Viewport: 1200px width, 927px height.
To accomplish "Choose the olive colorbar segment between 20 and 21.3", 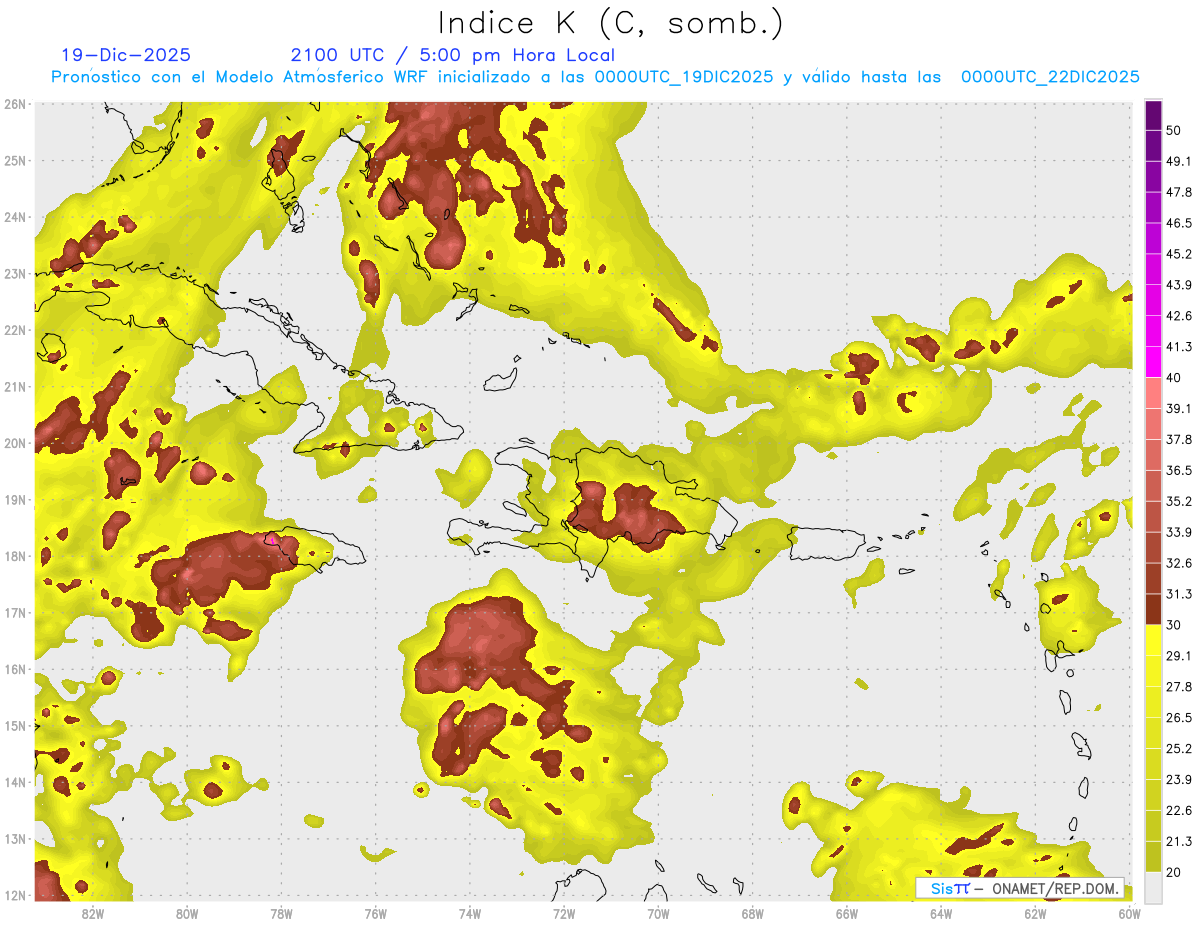I will pyautogui.click(x=1153, y=857).
